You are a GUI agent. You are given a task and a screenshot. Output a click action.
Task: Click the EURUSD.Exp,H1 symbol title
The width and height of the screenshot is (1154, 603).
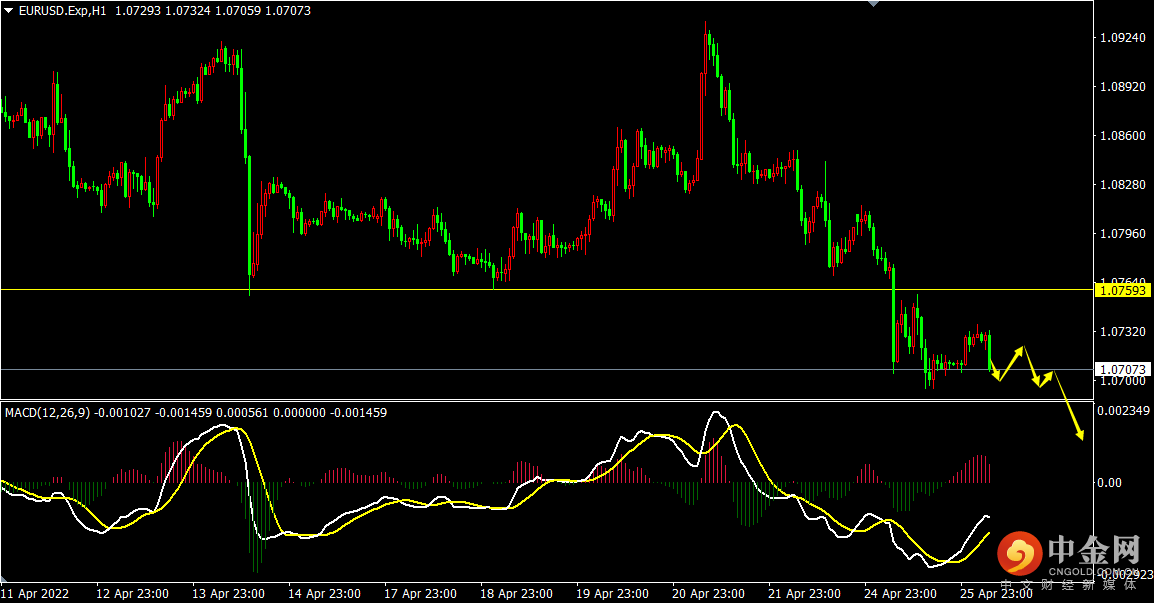[63, 10]
